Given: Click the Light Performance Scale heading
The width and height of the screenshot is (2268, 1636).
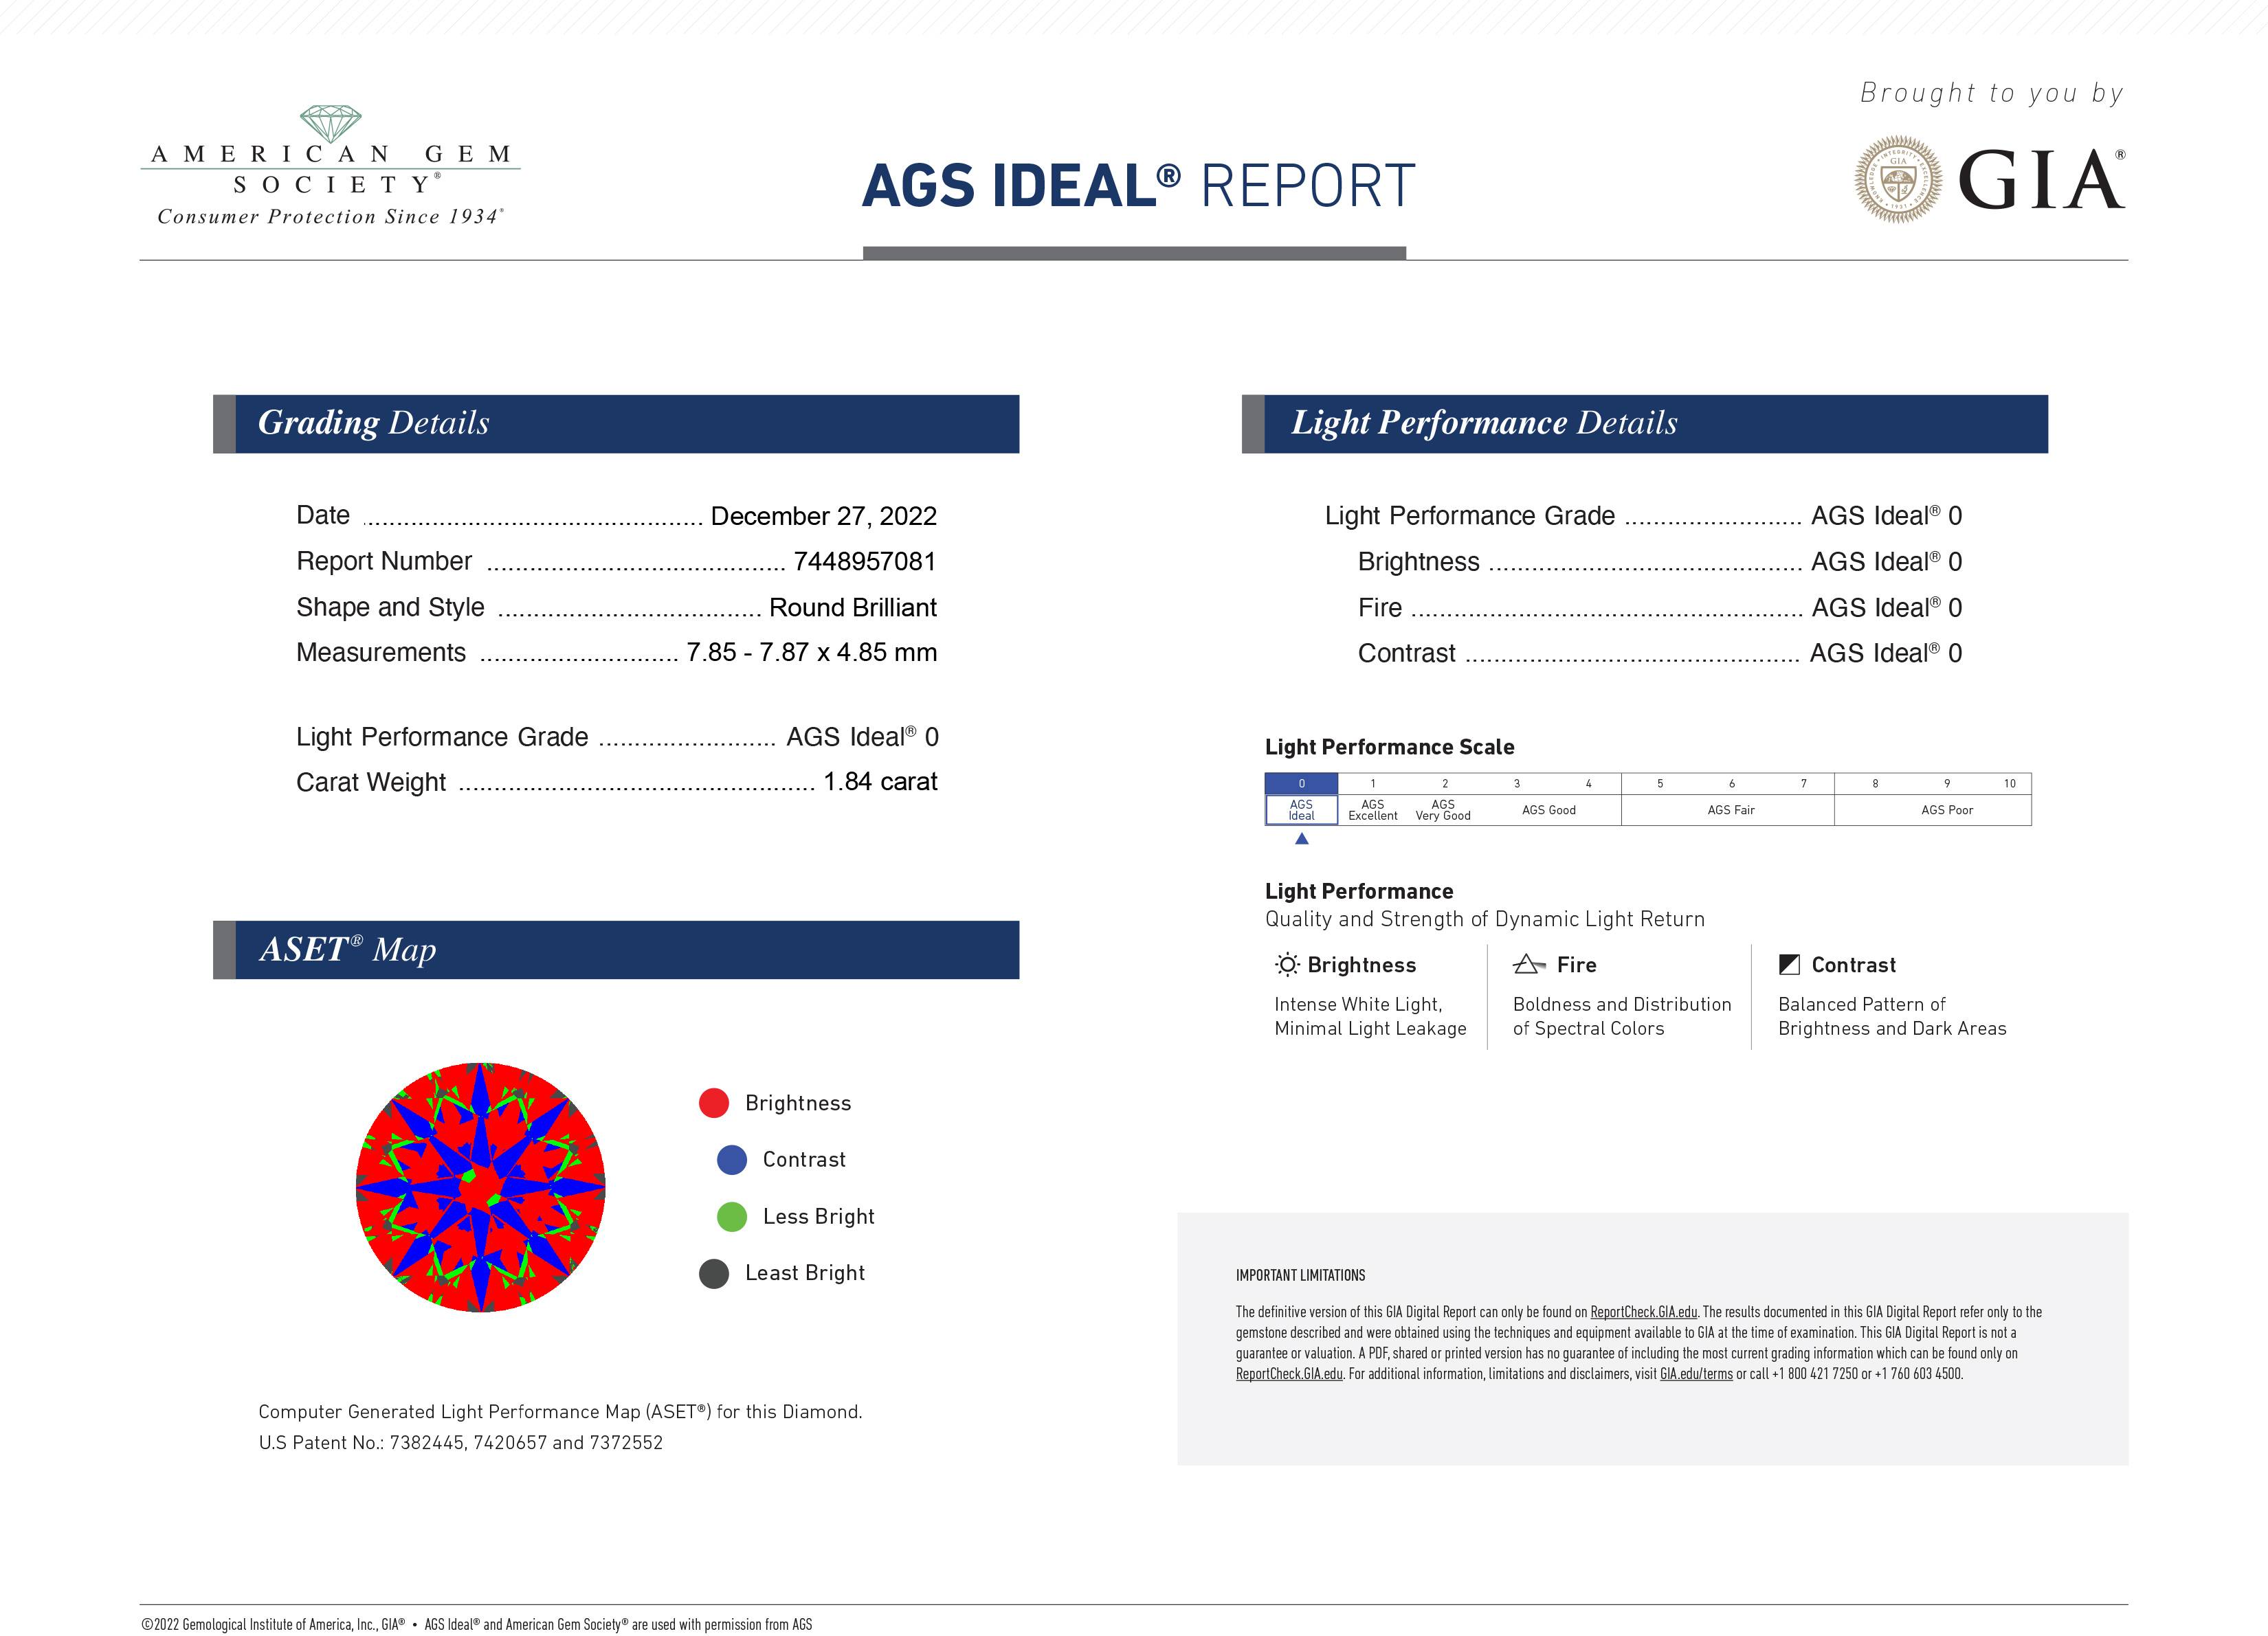Looking at the screenshot, I should click(x=1389, y=747).
